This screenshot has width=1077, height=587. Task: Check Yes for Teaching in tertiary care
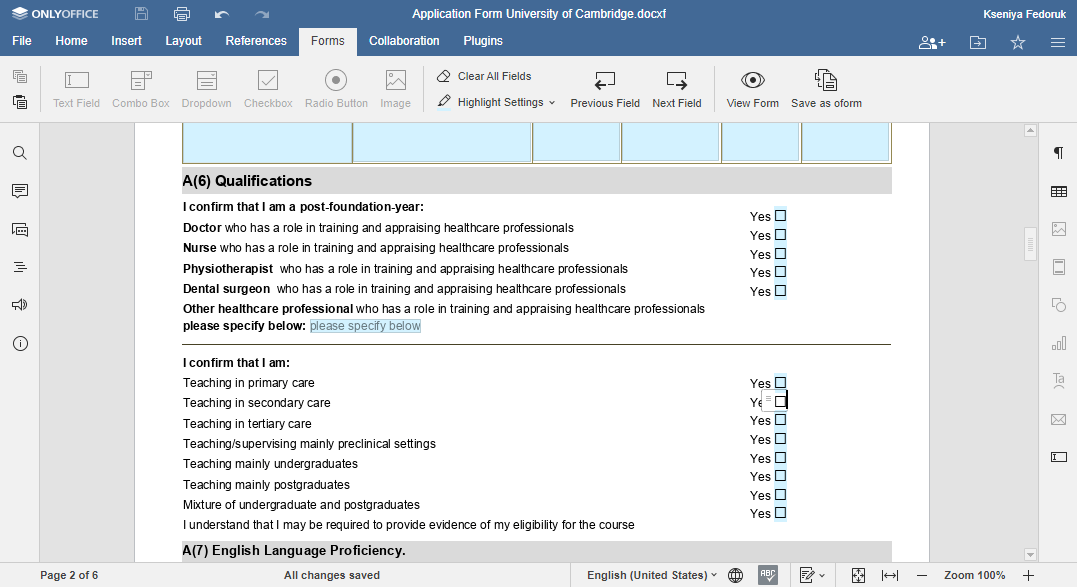(x=780, y=419)
